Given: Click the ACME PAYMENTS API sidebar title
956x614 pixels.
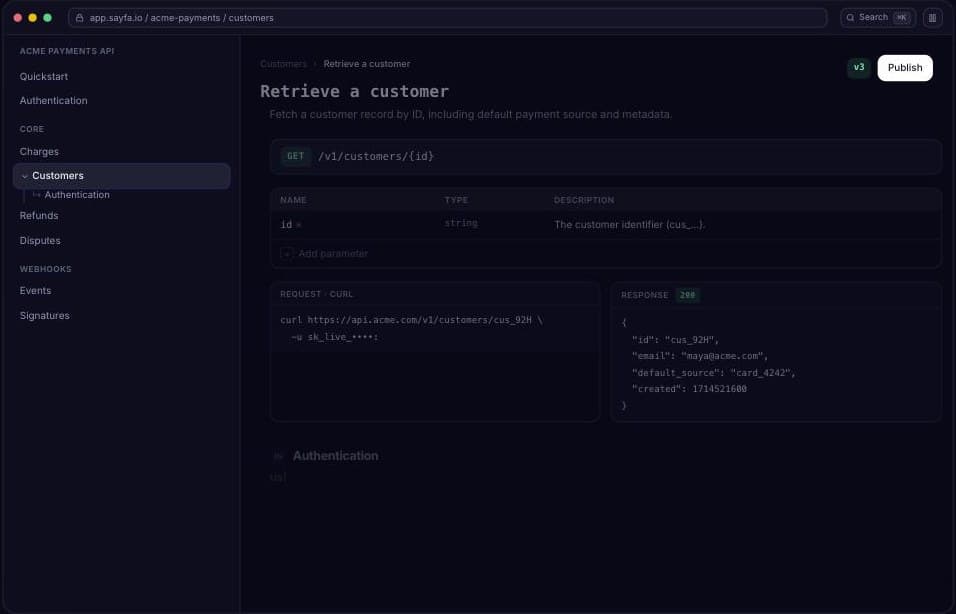Looking at the screenshot, I should pyautogui.click(x=67, y=51).
